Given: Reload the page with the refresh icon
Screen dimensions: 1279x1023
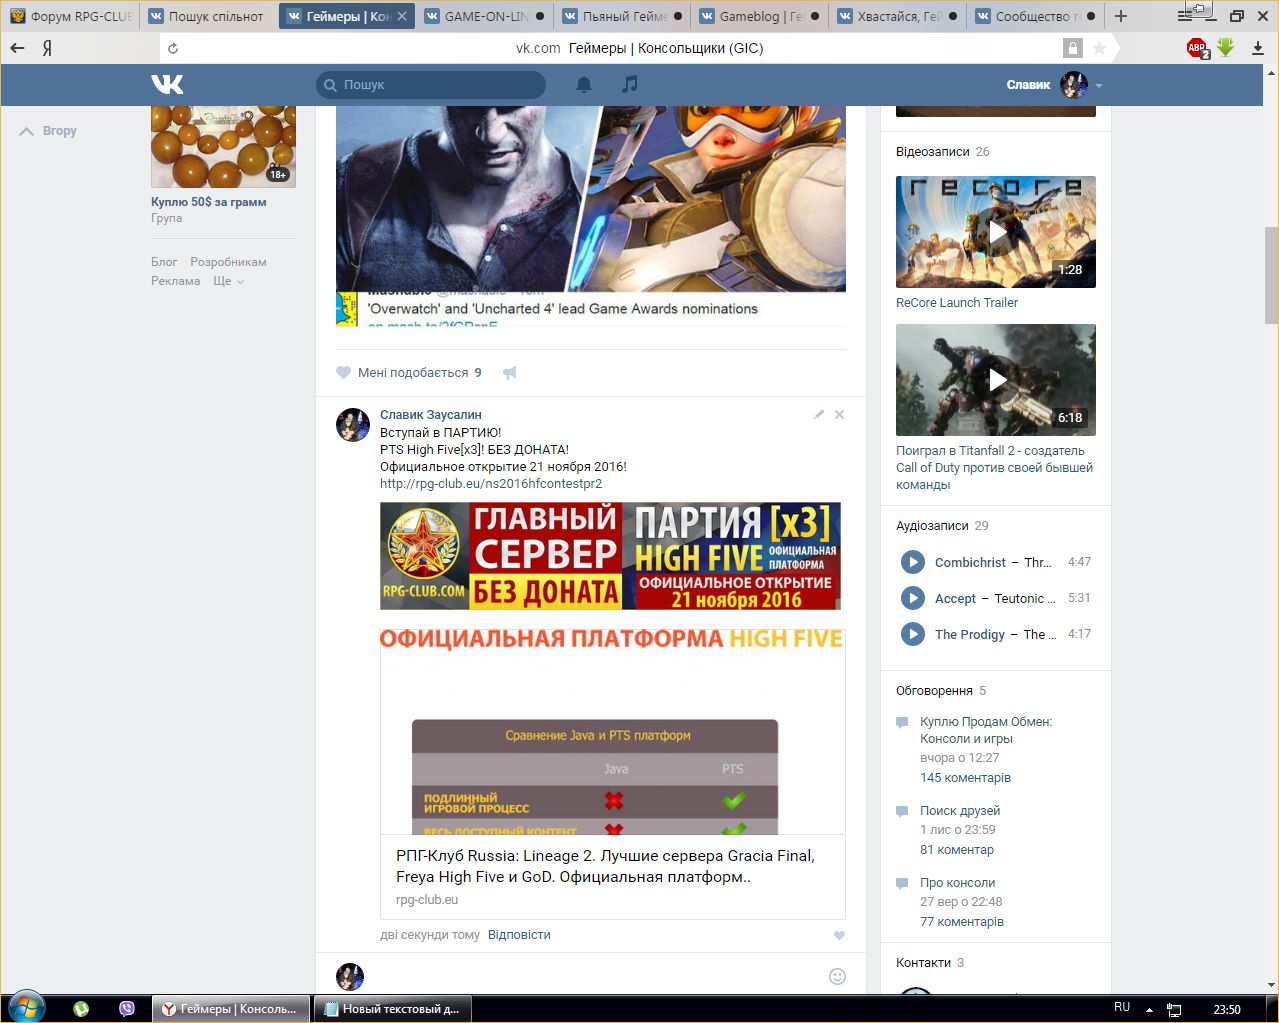Looking at the screenshot, I should click(x=173, y=48).
